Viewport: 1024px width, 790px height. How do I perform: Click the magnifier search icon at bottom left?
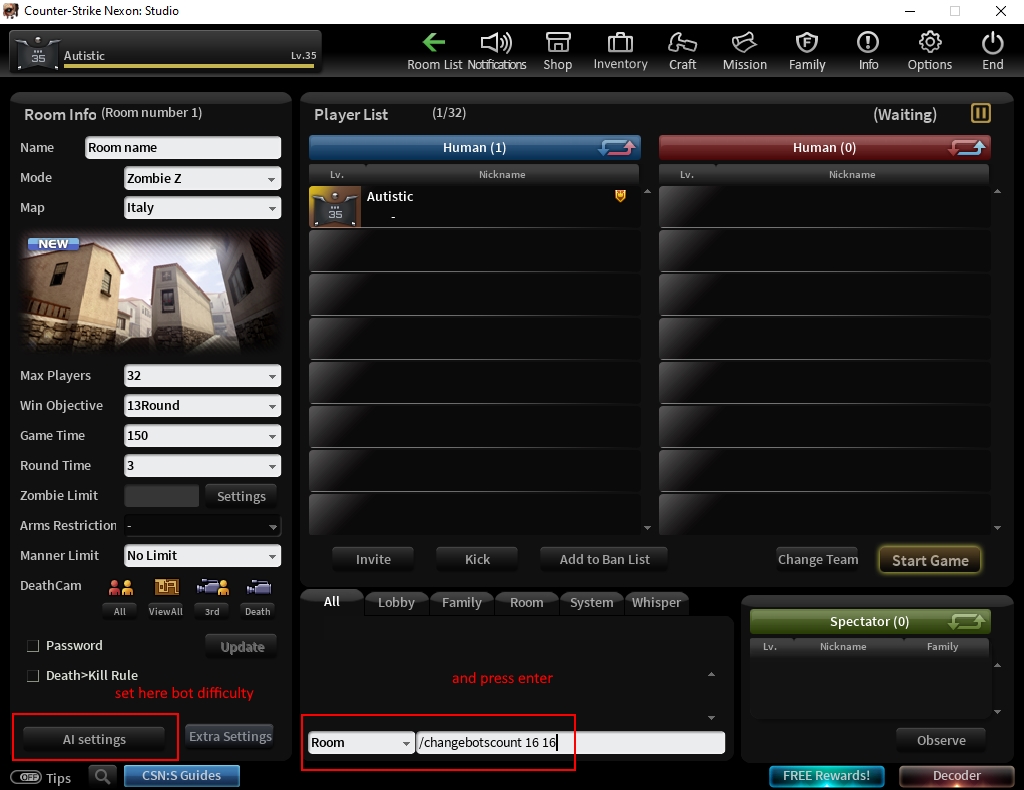(x=103, y=776)
